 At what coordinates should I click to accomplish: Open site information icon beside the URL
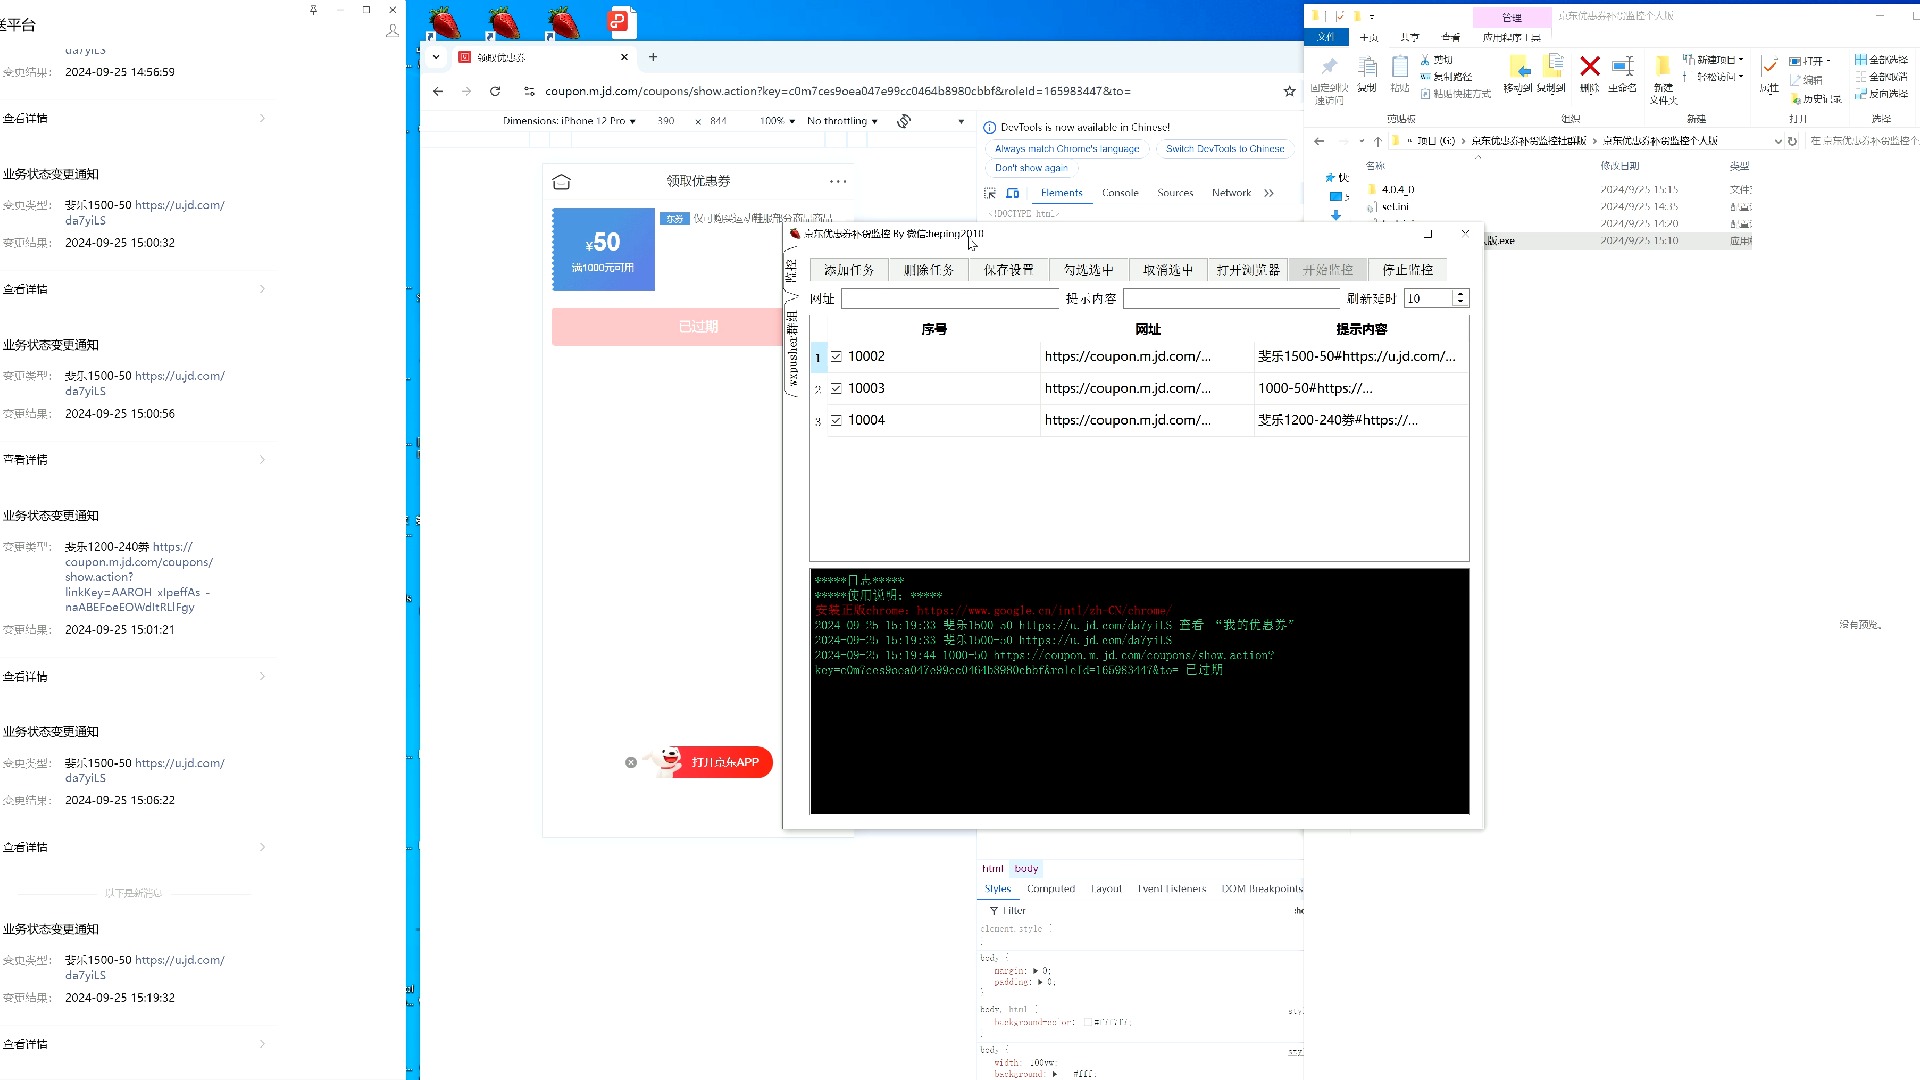[529, 91]
